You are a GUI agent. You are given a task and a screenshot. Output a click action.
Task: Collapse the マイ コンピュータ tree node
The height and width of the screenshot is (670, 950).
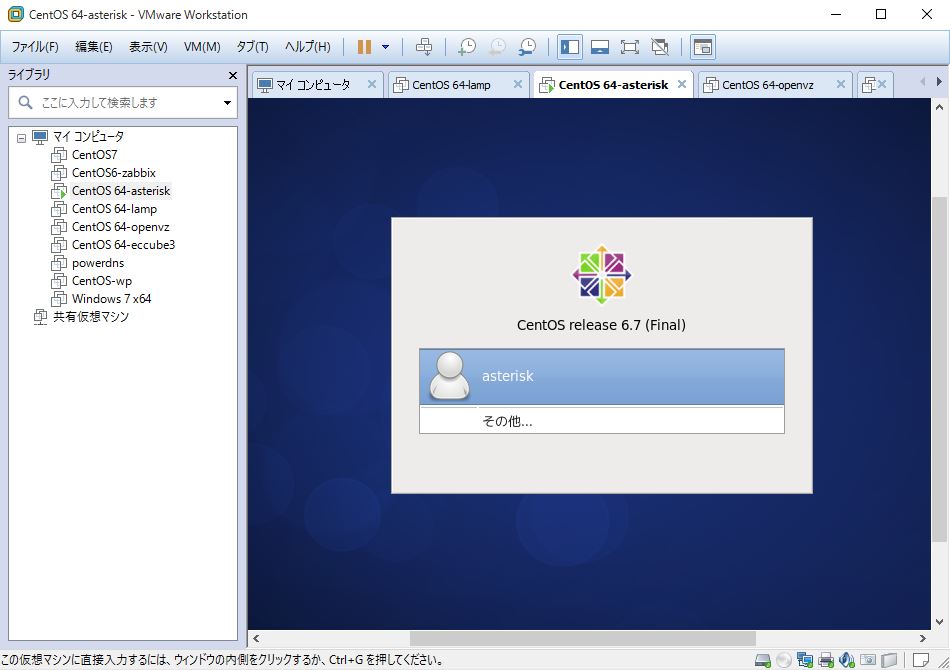tap(21, 138)
